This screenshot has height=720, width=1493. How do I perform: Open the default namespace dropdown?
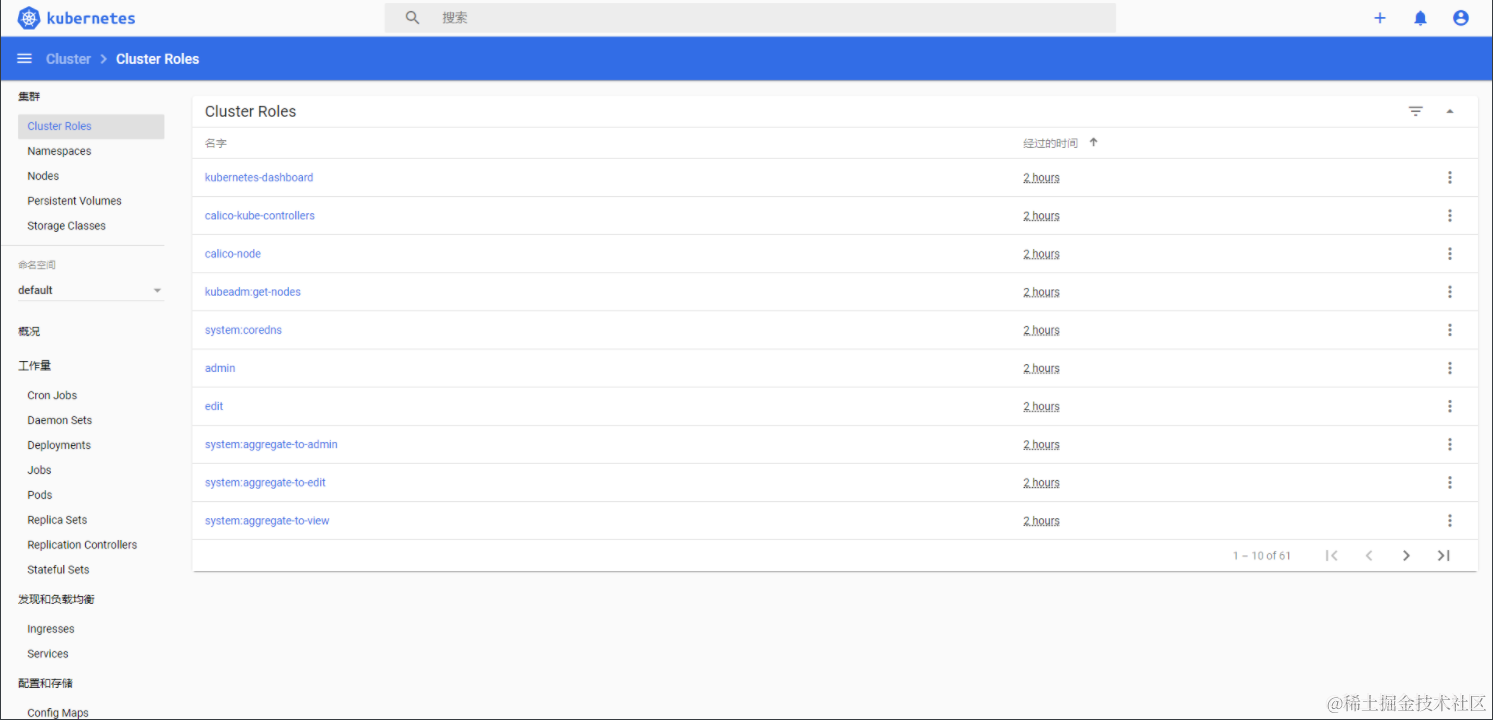91,290
